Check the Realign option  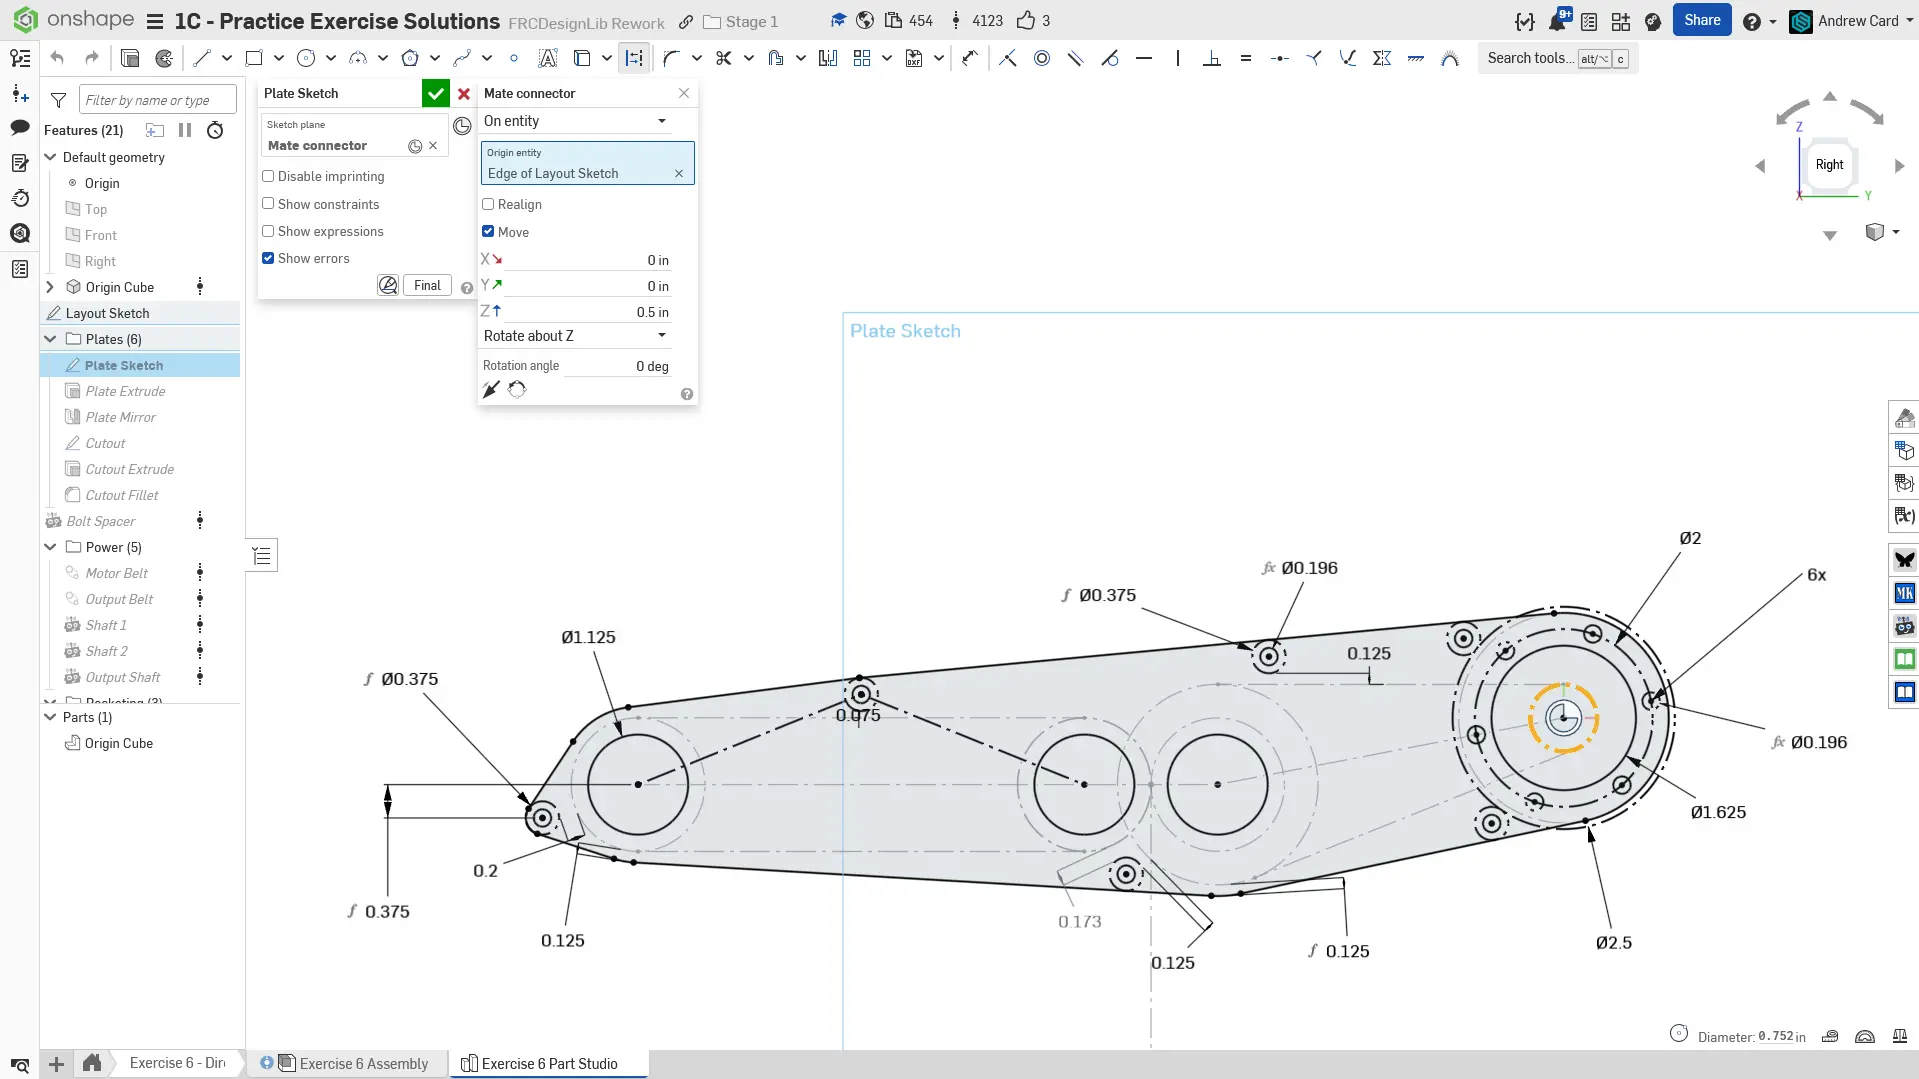click(x=488, y=204)
